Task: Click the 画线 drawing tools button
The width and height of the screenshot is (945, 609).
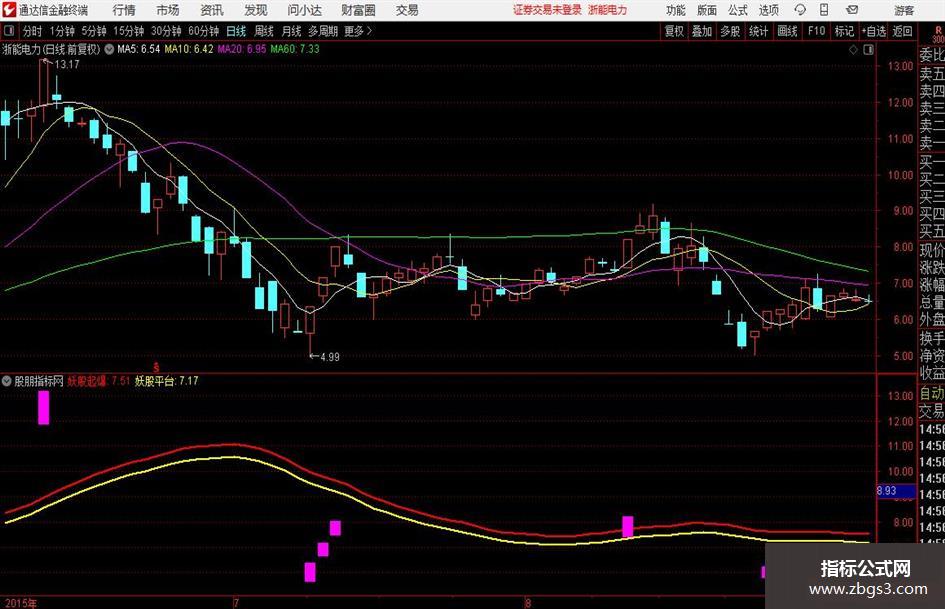Action: coord(787,31)
